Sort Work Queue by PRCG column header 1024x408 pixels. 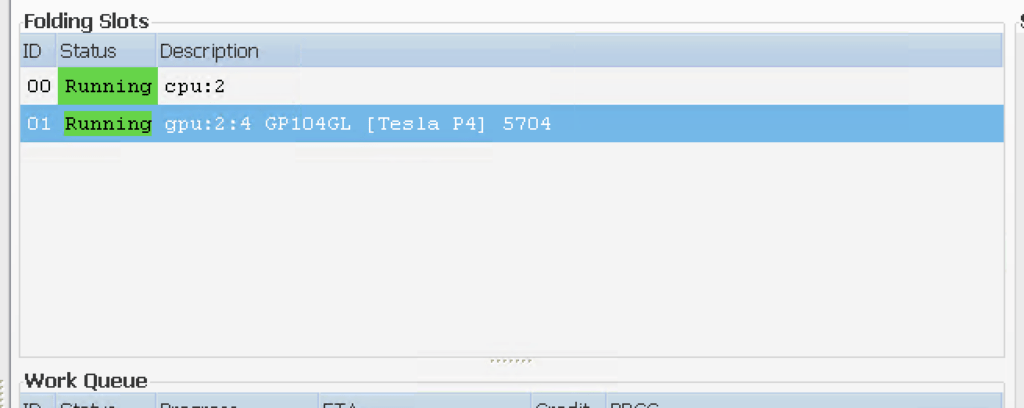point(804,401)
